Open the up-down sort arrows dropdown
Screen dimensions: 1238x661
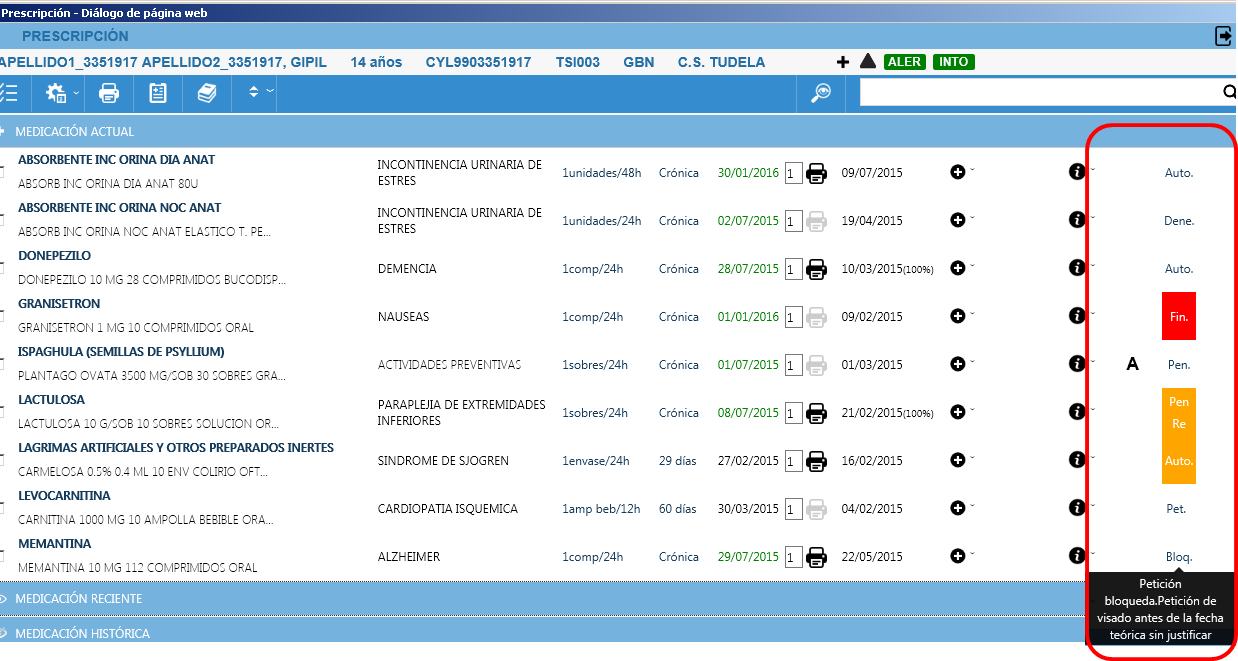coord(258,93)
